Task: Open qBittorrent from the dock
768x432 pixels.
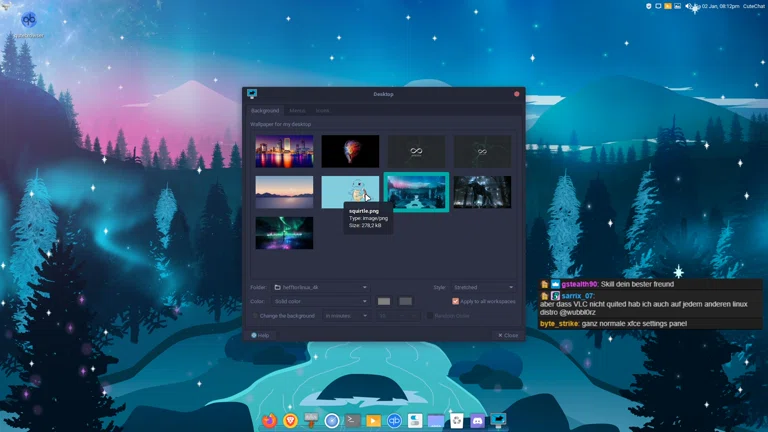Action: click(x=394, y=421)
